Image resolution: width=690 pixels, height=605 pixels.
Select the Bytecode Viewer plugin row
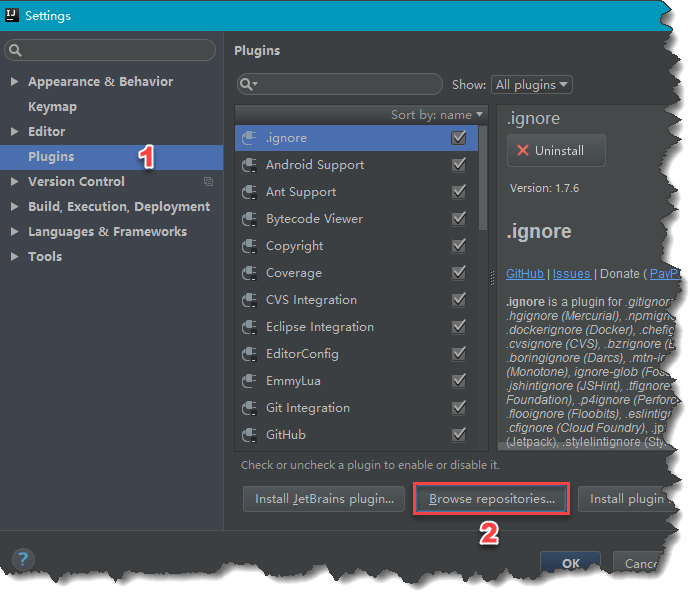356,219
